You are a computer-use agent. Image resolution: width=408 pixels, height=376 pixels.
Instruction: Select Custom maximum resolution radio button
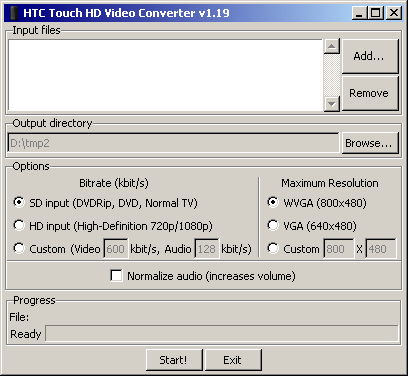pos(273,248)
